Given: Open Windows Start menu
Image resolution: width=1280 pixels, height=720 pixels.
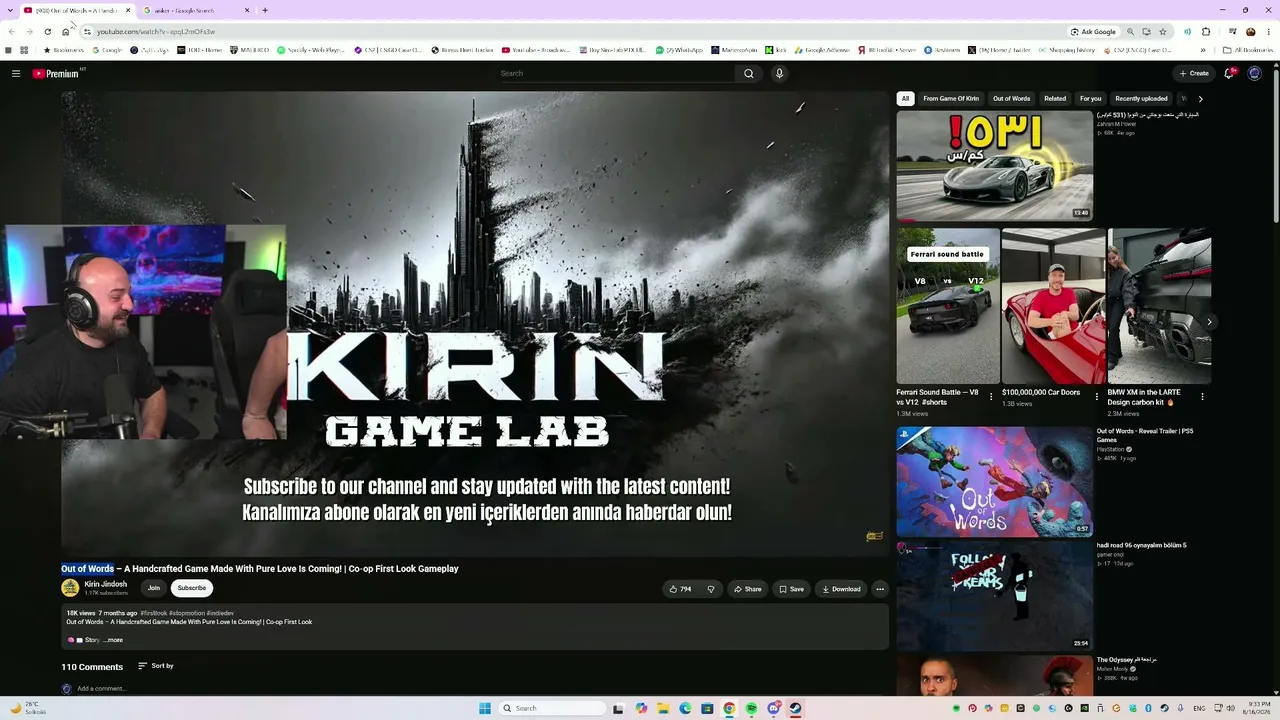Looking at the screenshot, I should coord(485,708).
